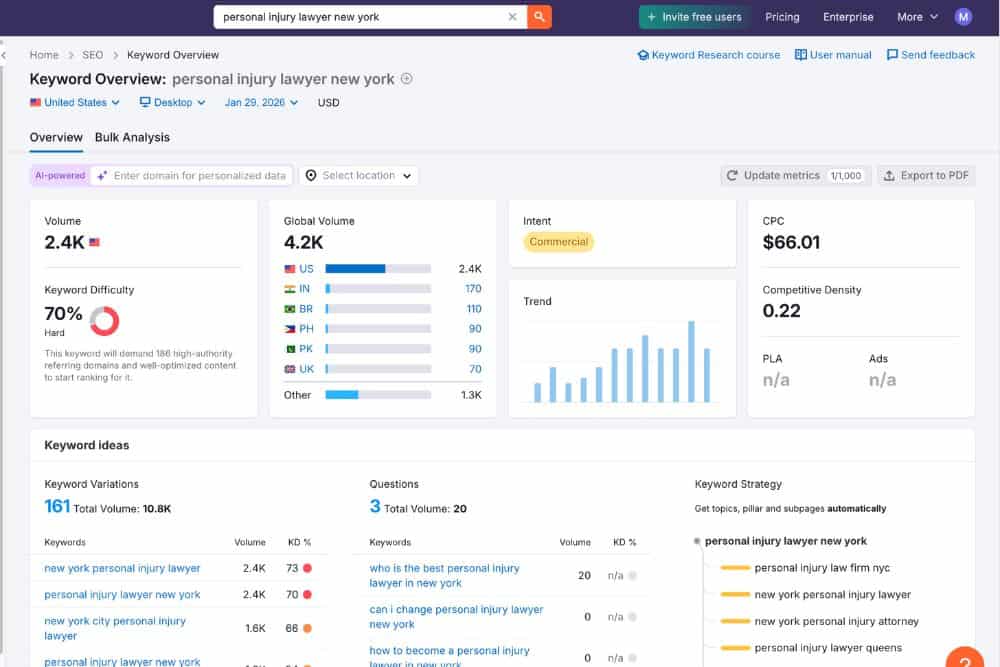Click the book icon beside User manual
Screen dimensions: 1000x667
802,55
